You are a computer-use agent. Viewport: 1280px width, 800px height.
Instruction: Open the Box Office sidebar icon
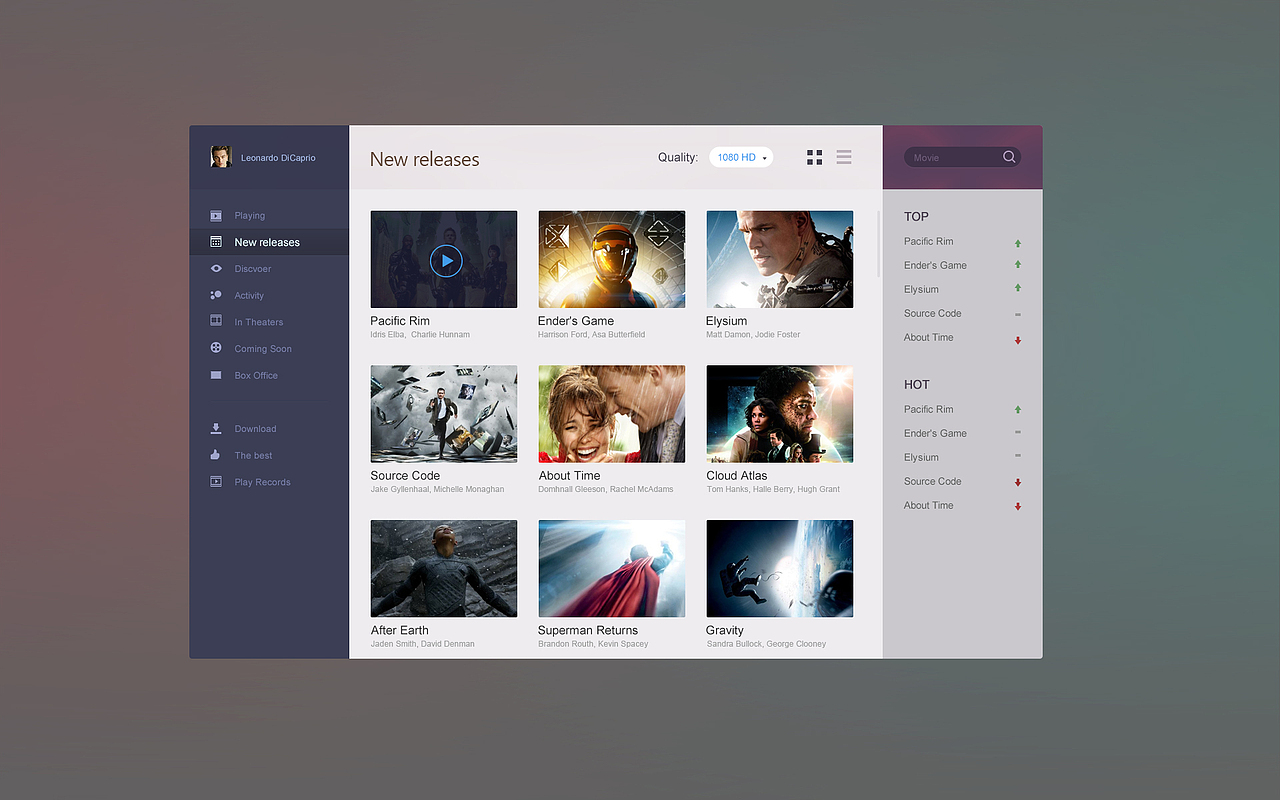point(216,375)
